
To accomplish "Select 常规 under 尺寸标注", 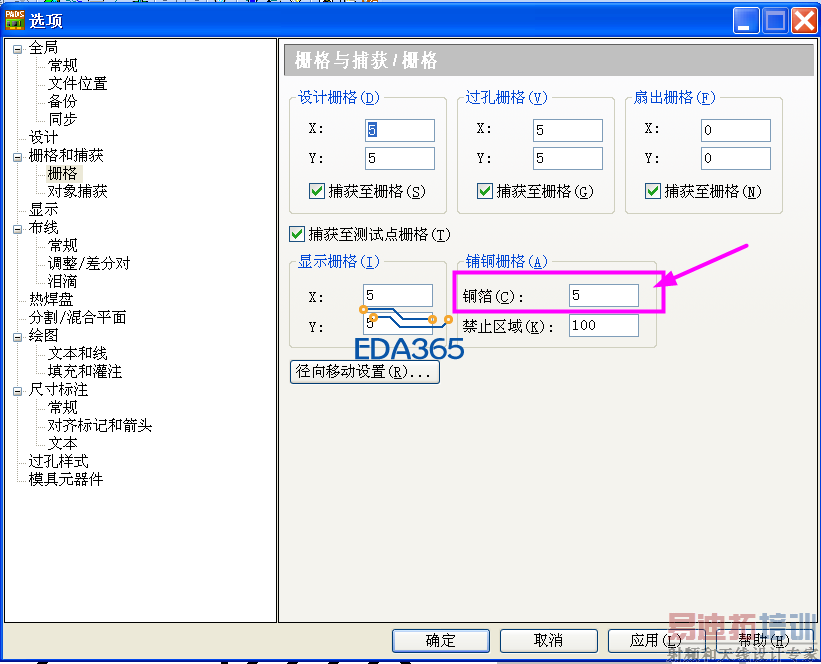I will tap(63, 407).
